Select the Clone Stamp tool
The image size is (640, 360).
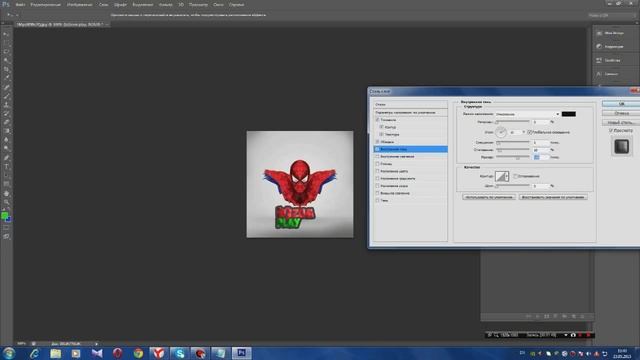coord(6,104)
